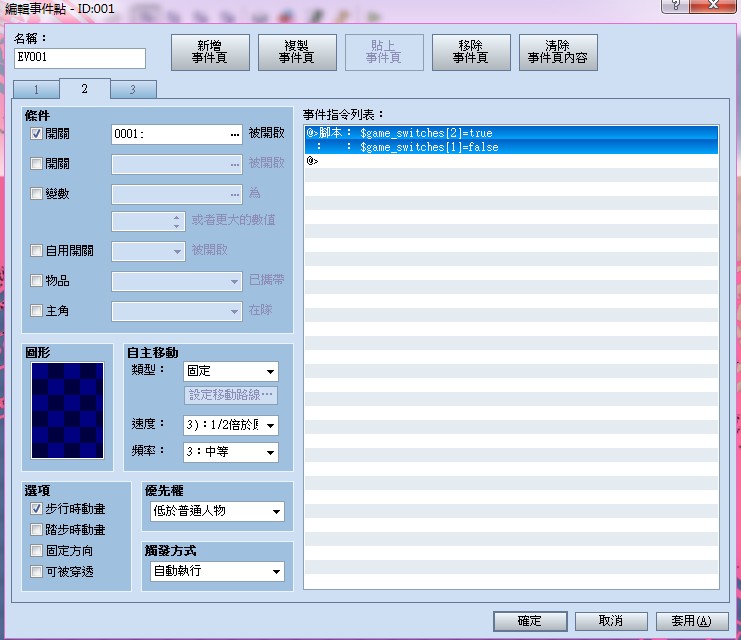Open the 類型 movement type dropdown
The width and height of the screenshot is (741, 640).
pos(231,372)
